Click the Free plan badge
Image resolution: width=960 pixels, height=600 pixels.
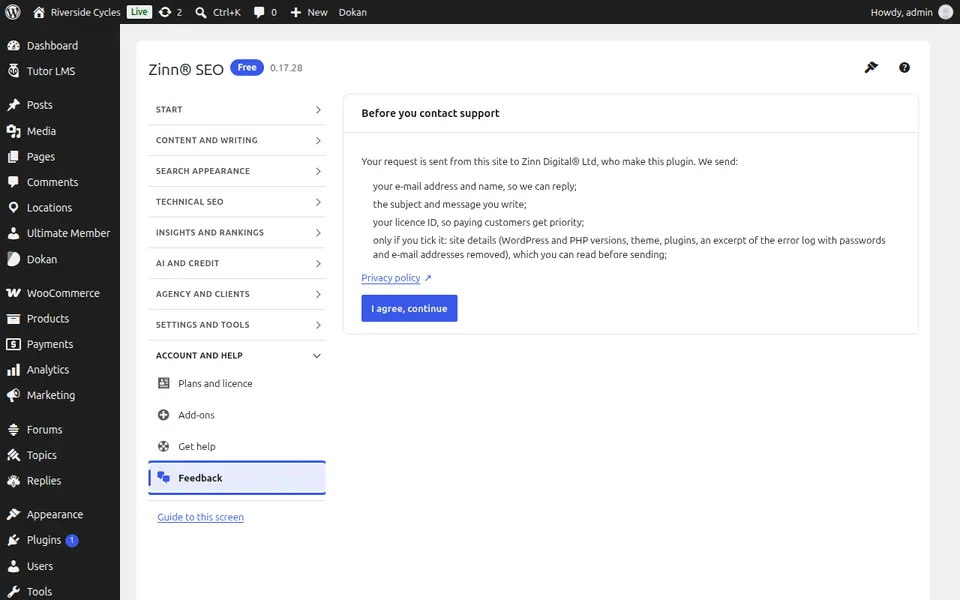coord(247,67)
